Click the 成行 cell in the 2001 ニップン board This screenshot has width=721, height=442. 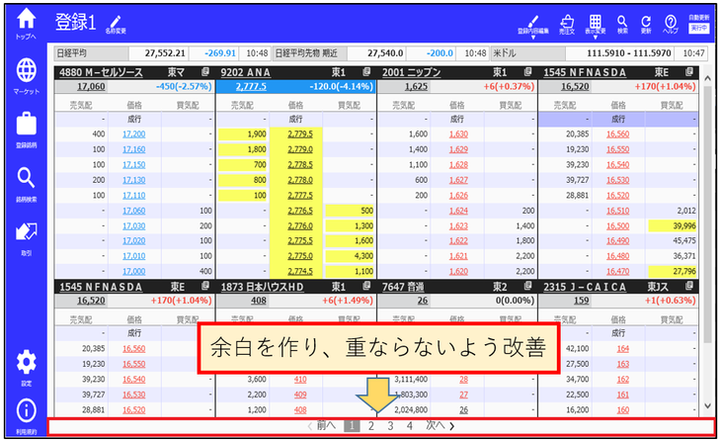457,119
